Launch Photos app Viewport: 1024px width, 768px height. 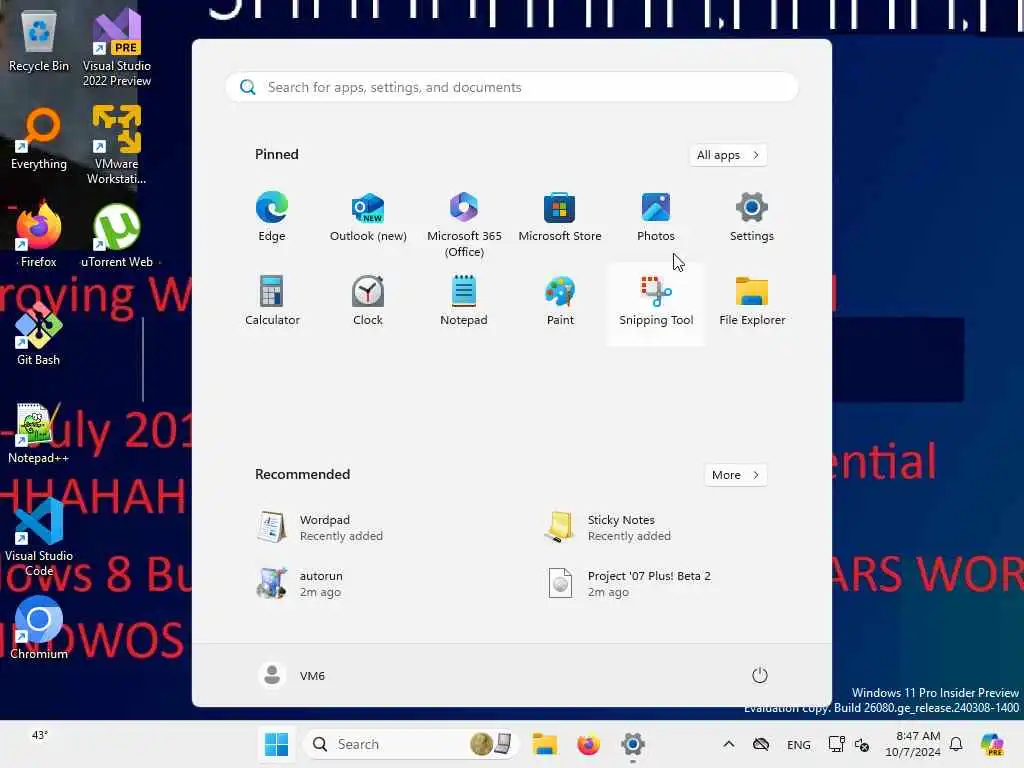[x=656, y=217]
